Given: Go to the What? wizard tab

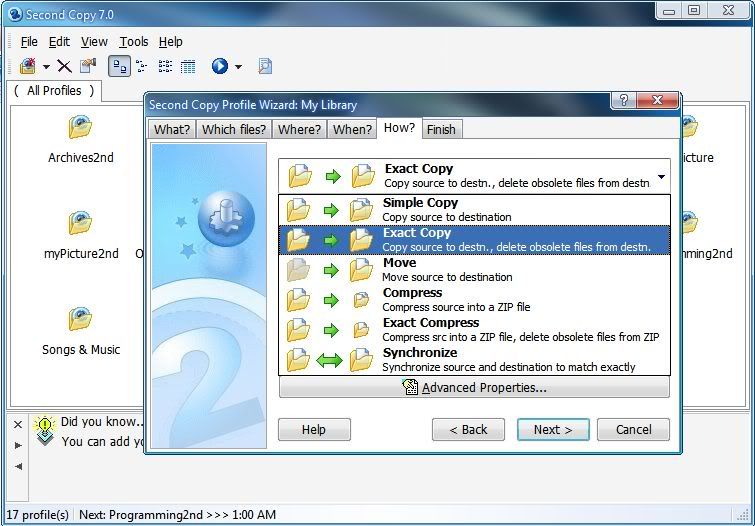Looking at the screenshot, I should tap(171, 130).
